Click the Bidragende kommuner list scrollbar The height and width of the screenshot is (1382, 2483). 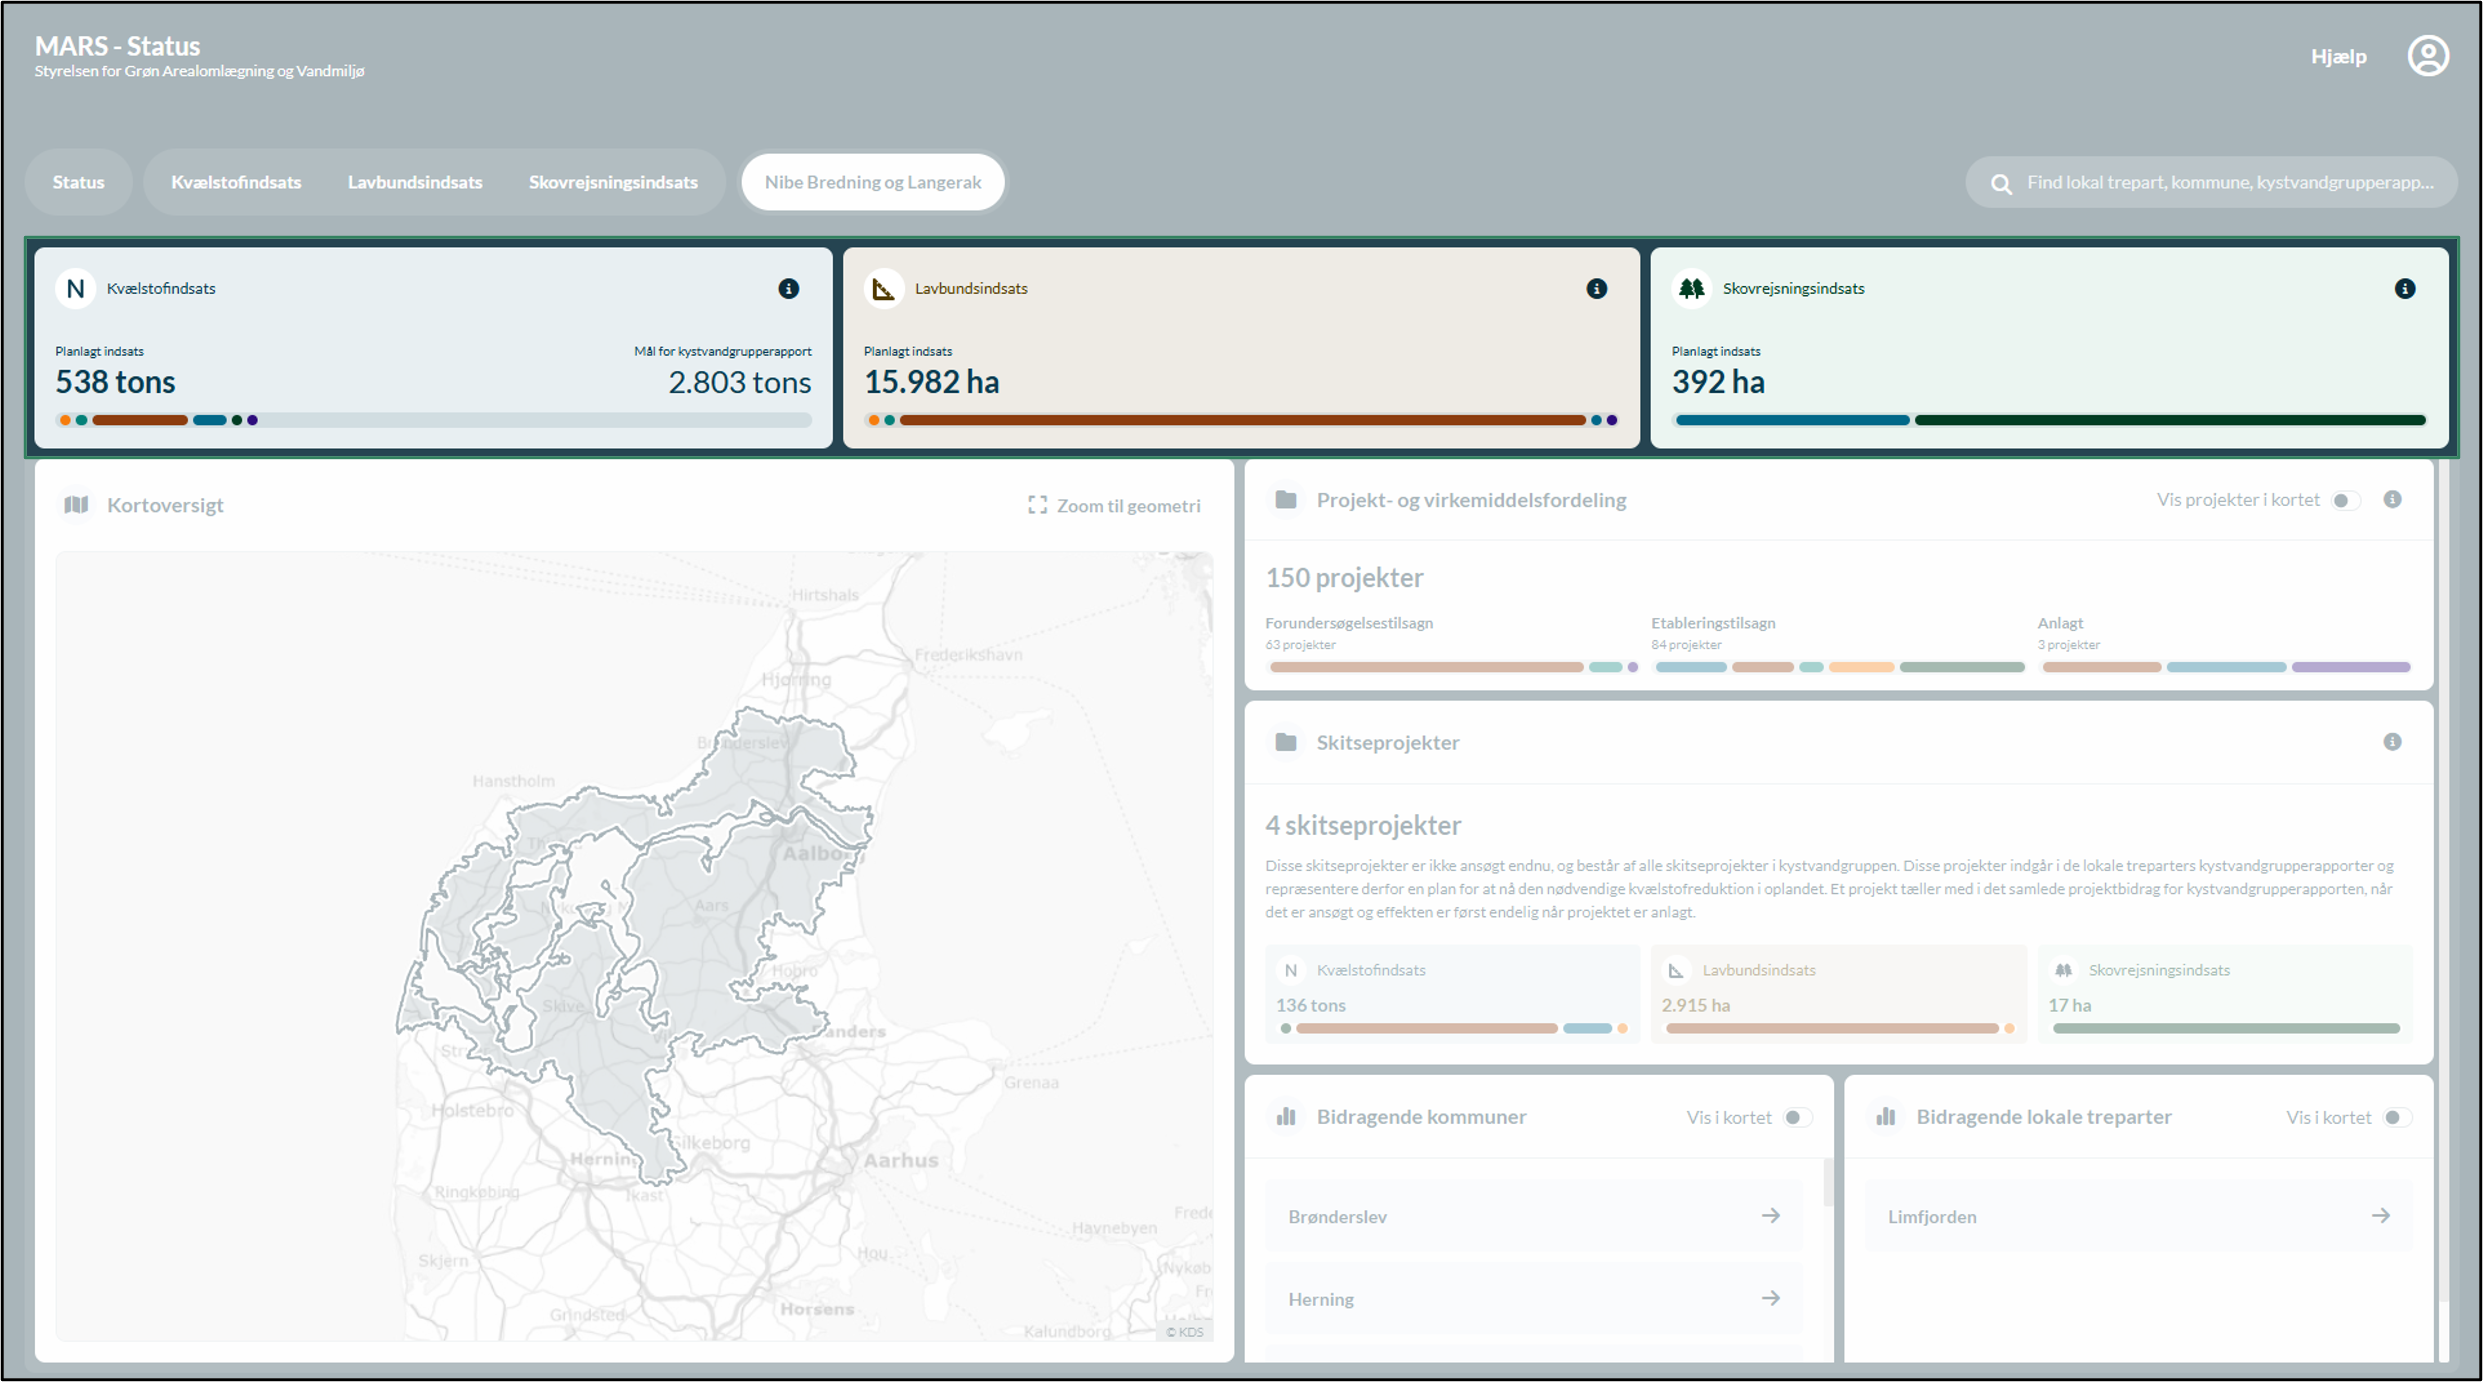point(1828,1182)
